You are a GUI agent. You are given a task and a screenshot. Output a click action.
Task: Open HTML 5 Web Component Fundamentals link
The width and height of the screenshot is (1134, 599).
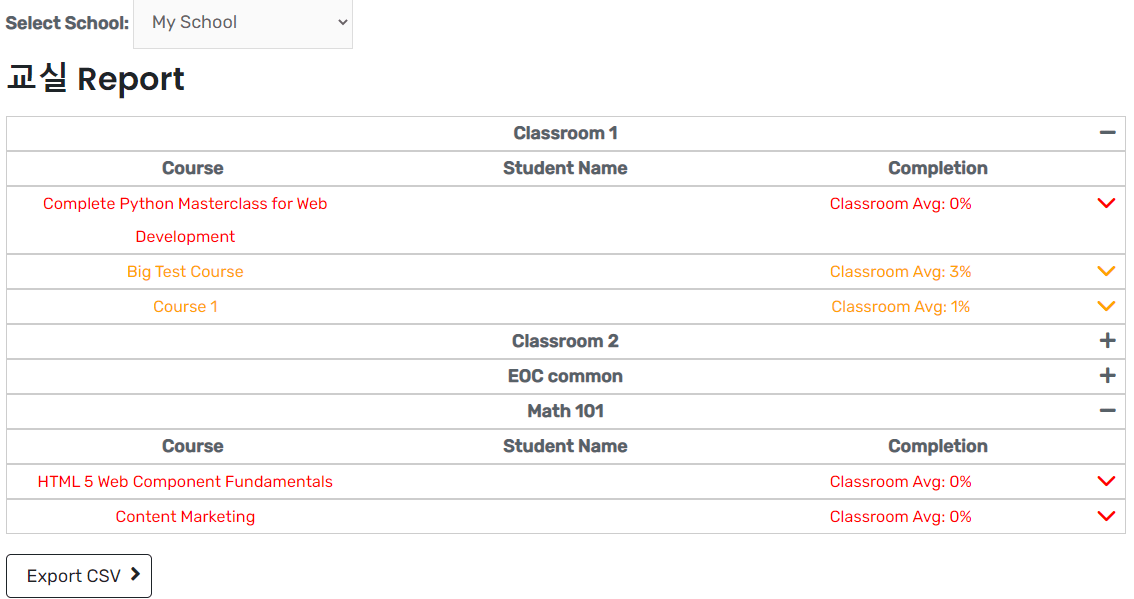pyautogui.click(x=185, y=482)
